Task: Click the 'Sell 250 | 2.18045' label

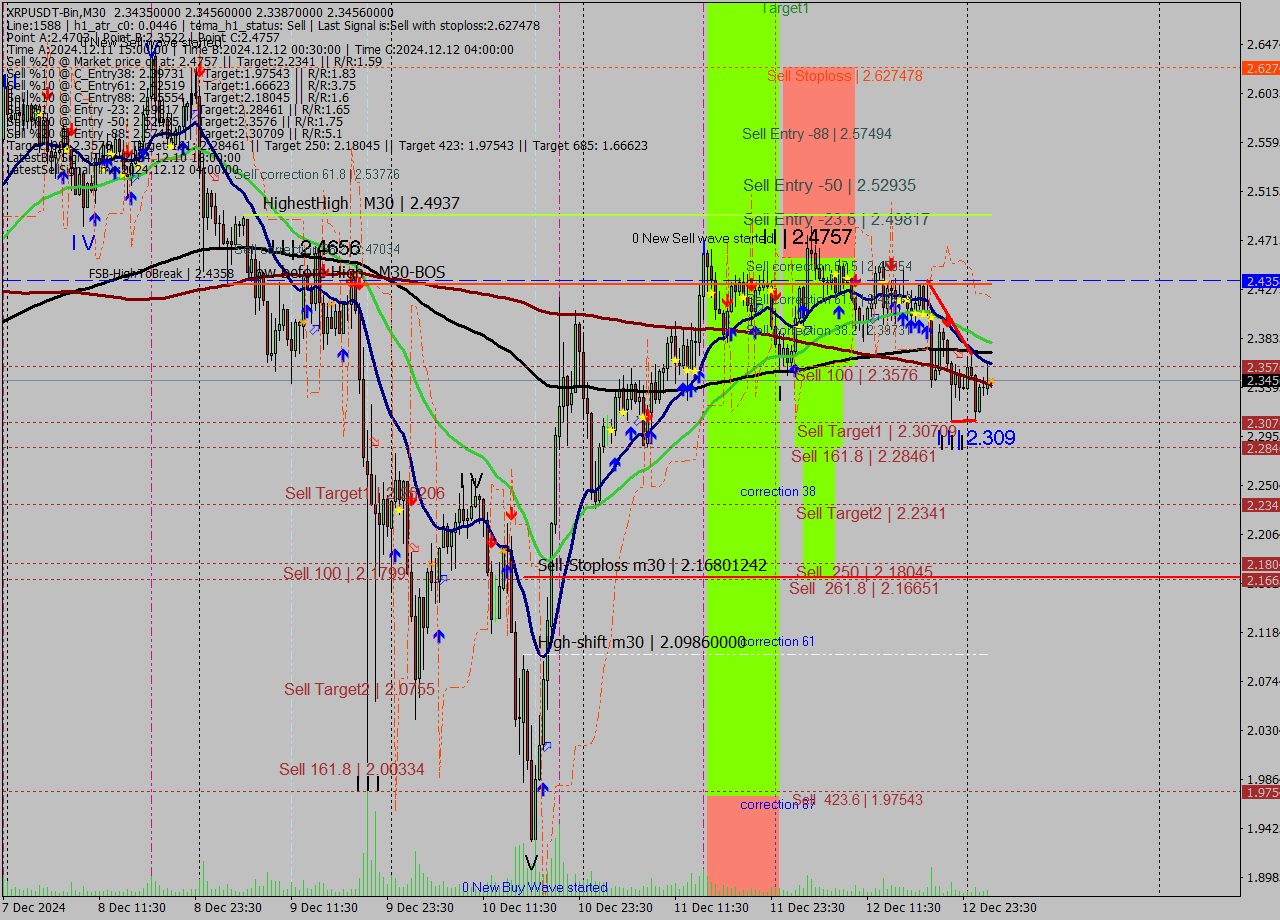Action: 864,572
